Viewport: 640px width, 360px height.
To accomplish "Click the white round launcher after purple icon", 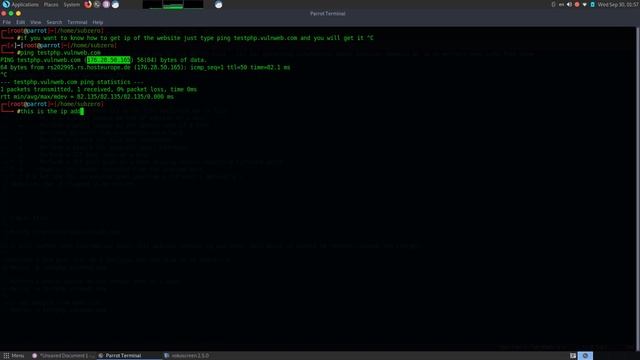I will pos(116,4).
